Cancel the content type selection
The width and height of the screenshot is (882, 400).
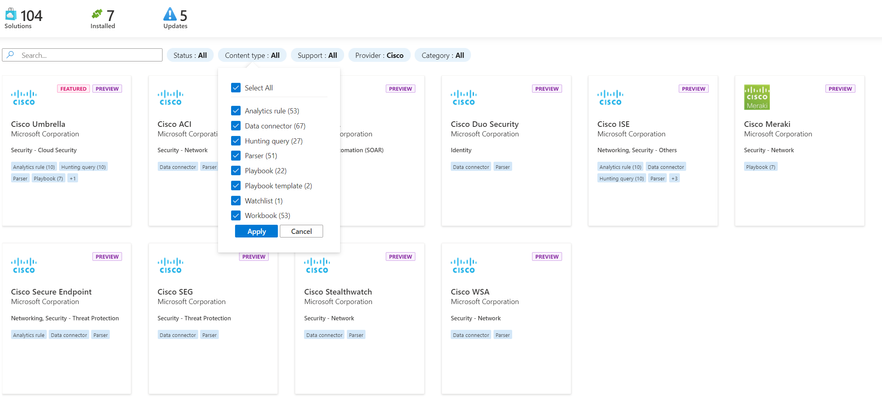302,231
